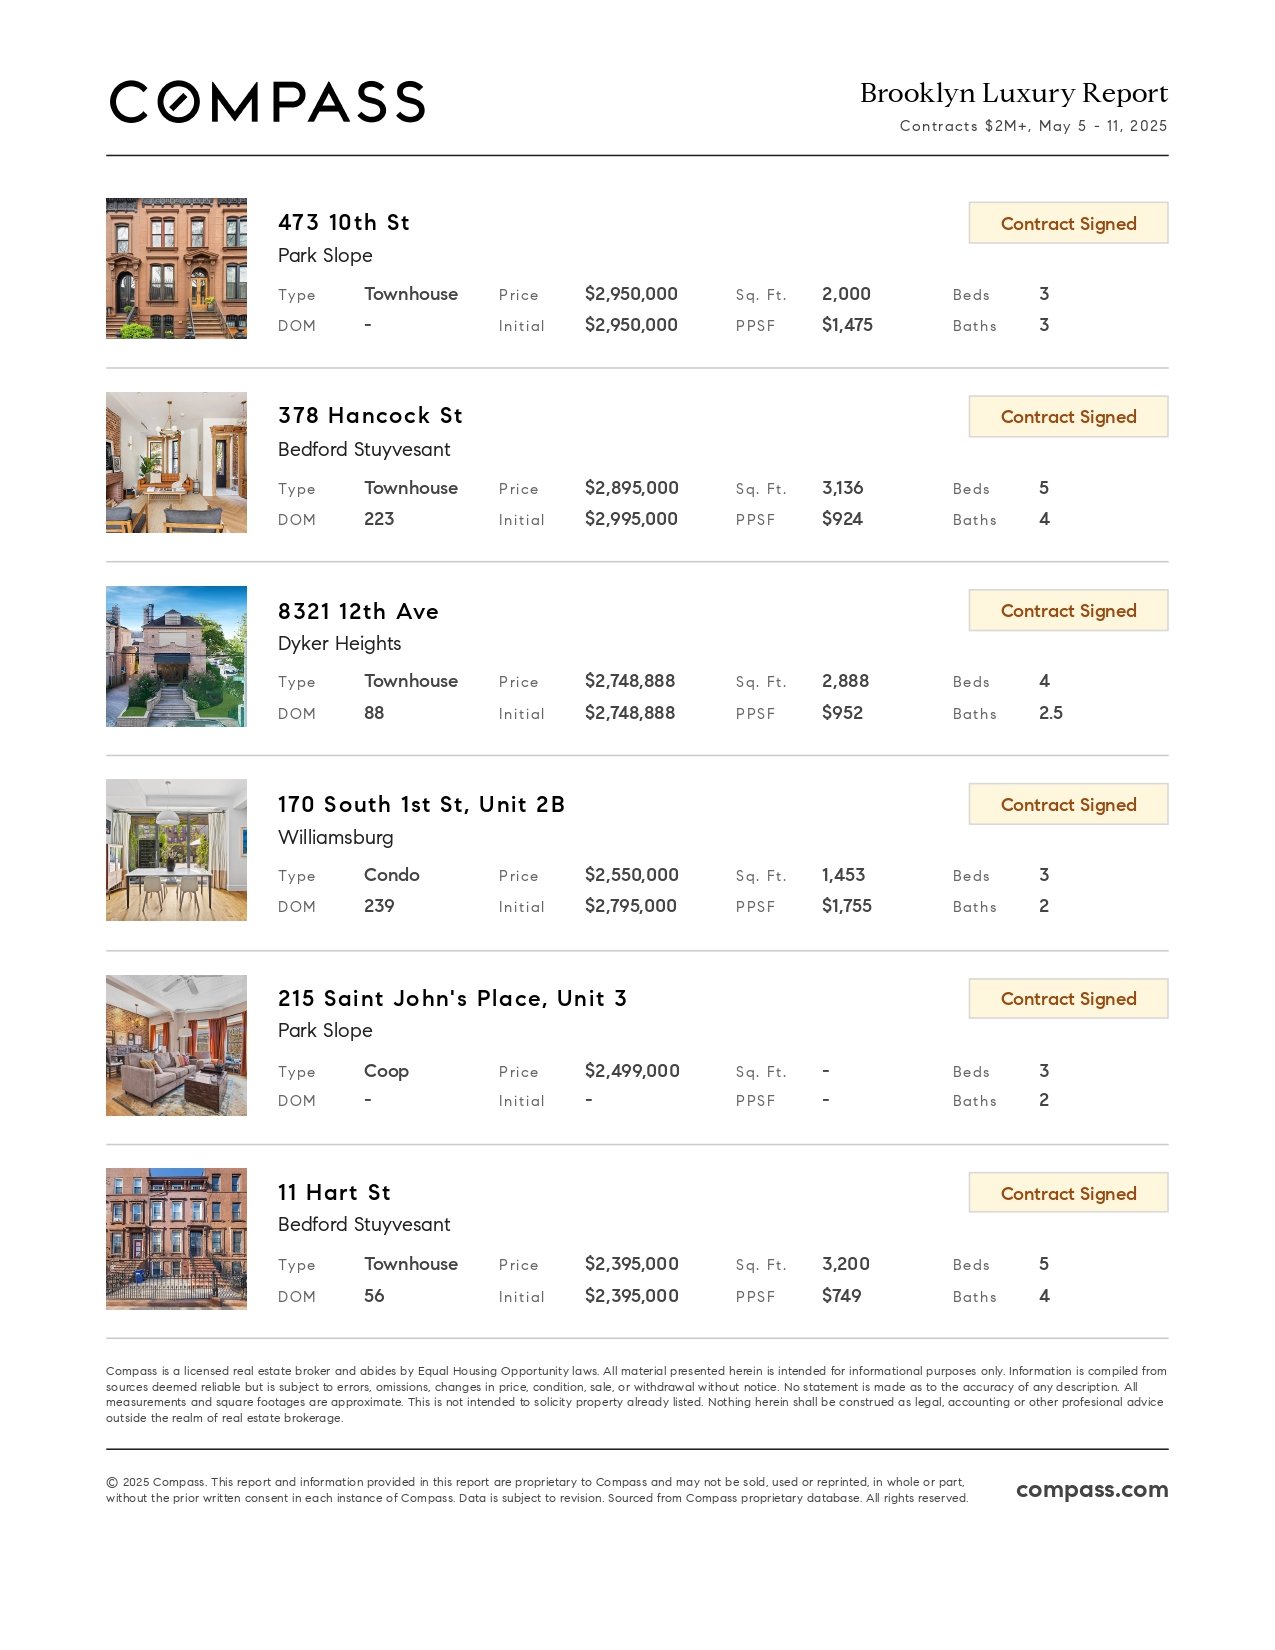
Task: Open the 215 Saint John's Place photo
Action: [176, 1045]
